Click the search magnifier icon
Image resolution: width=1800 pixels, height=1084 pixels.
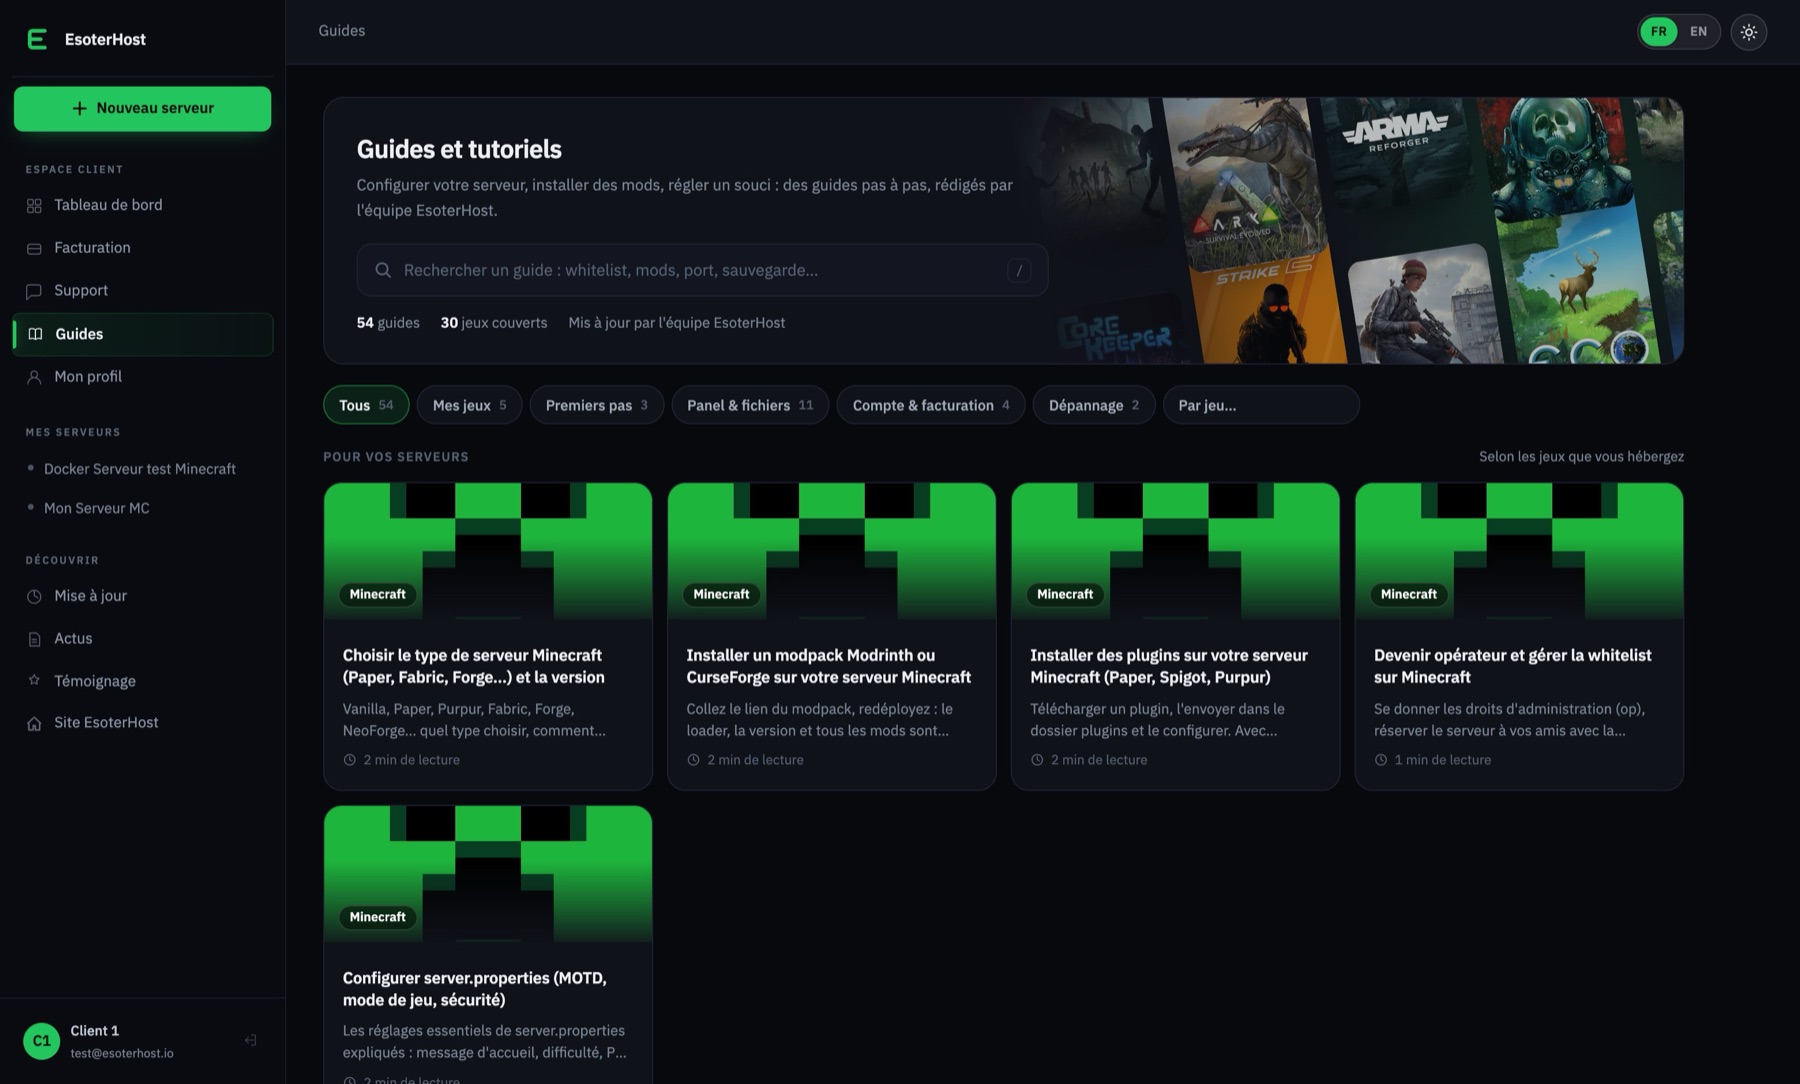click(x=383, y=270)
